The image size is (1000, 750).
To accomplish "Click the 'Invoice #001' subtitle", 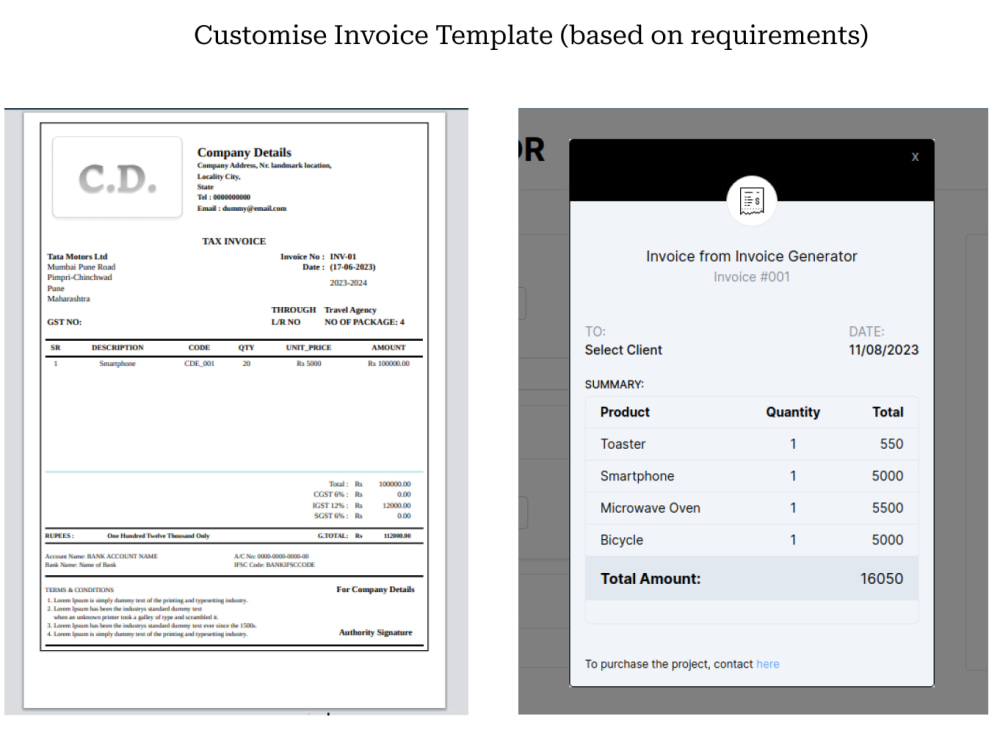I will click(x=751, y=277).
